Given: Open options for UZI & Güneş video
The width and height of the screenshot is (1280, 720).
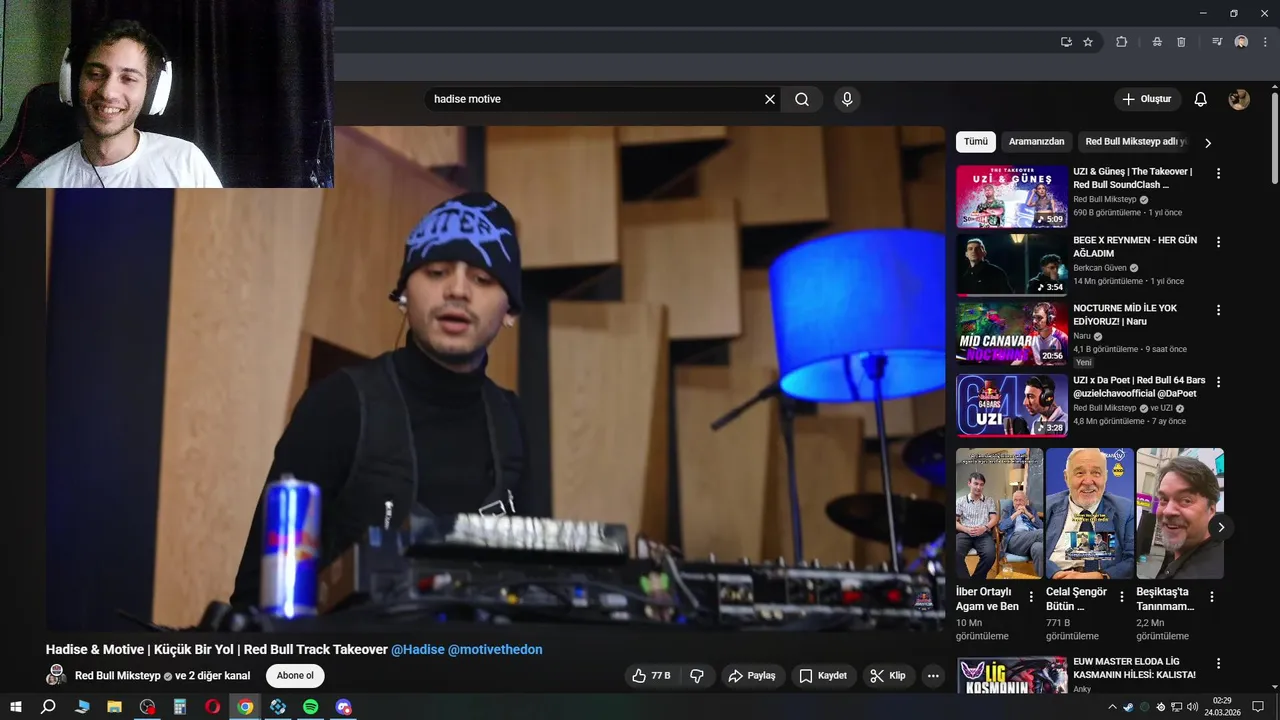Looking at the screenshot, I should pyautogui.click(x=1218, y=173).
